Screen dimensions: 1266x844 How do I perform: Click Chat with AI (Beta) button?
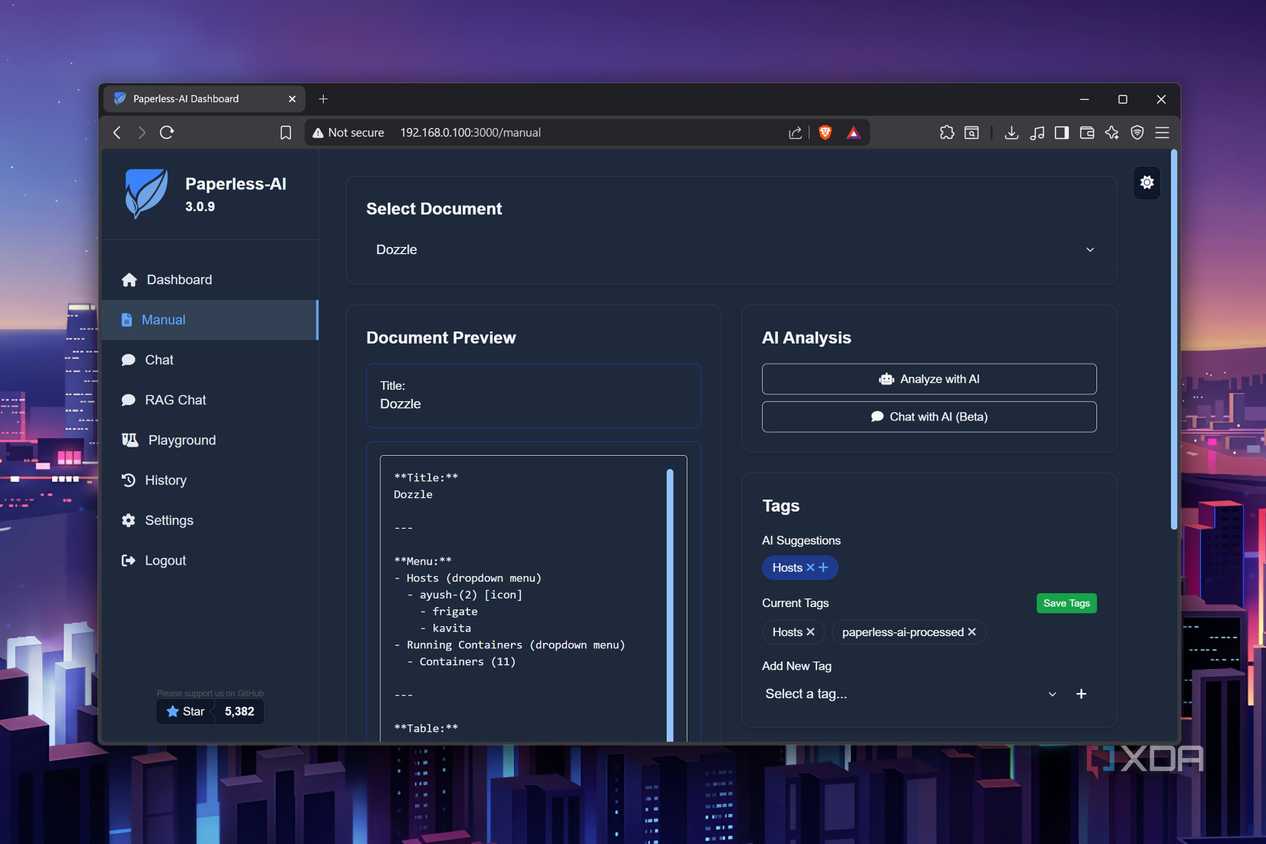point(929,416)
